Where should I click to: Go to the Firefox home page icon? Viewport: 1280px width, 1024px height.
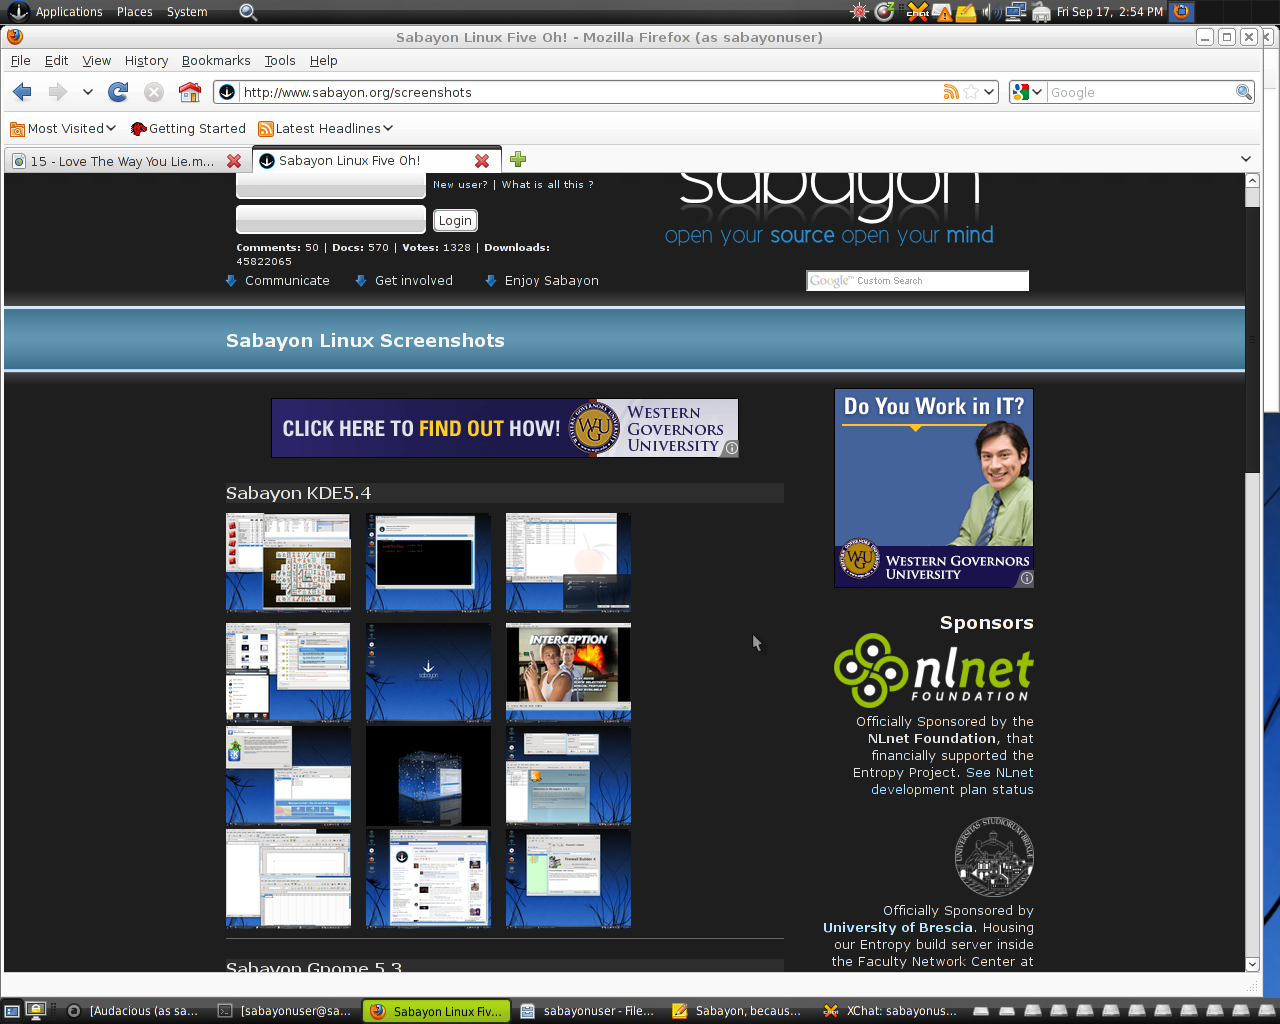coord(190,92)
